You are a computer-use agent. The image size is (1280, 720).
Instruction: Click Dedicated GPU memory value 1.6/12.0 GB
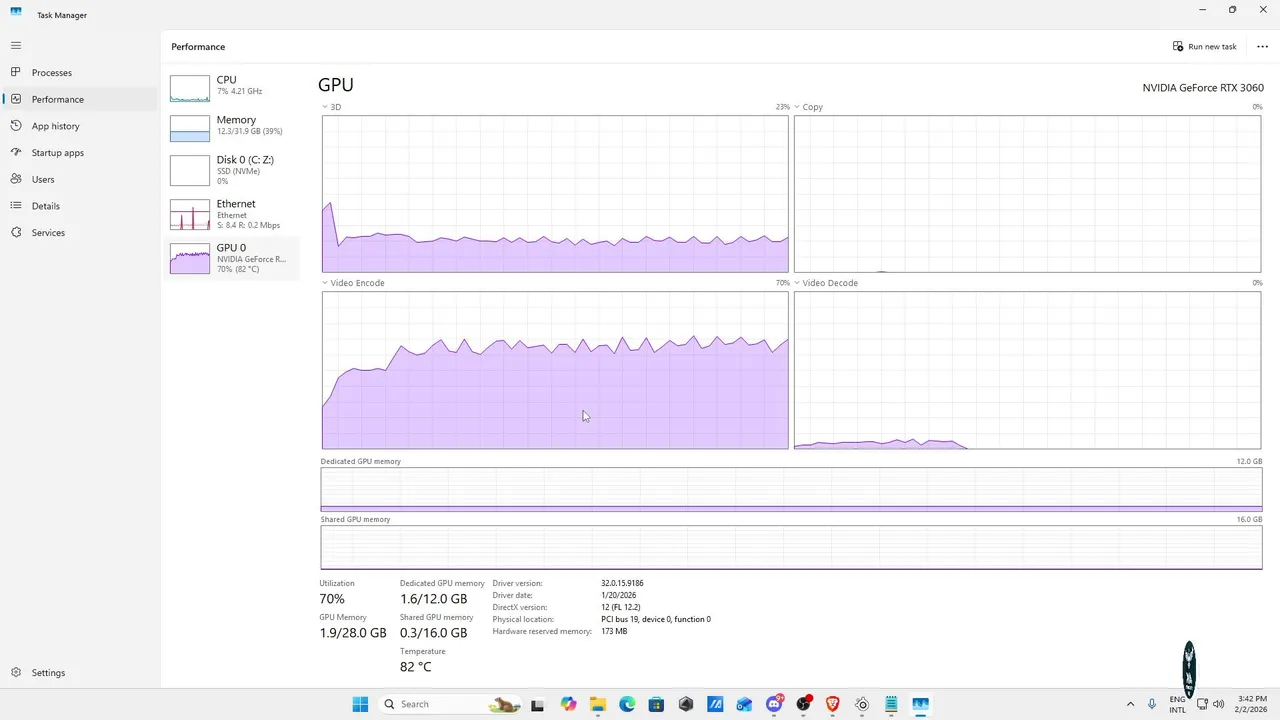pos(434,599)
